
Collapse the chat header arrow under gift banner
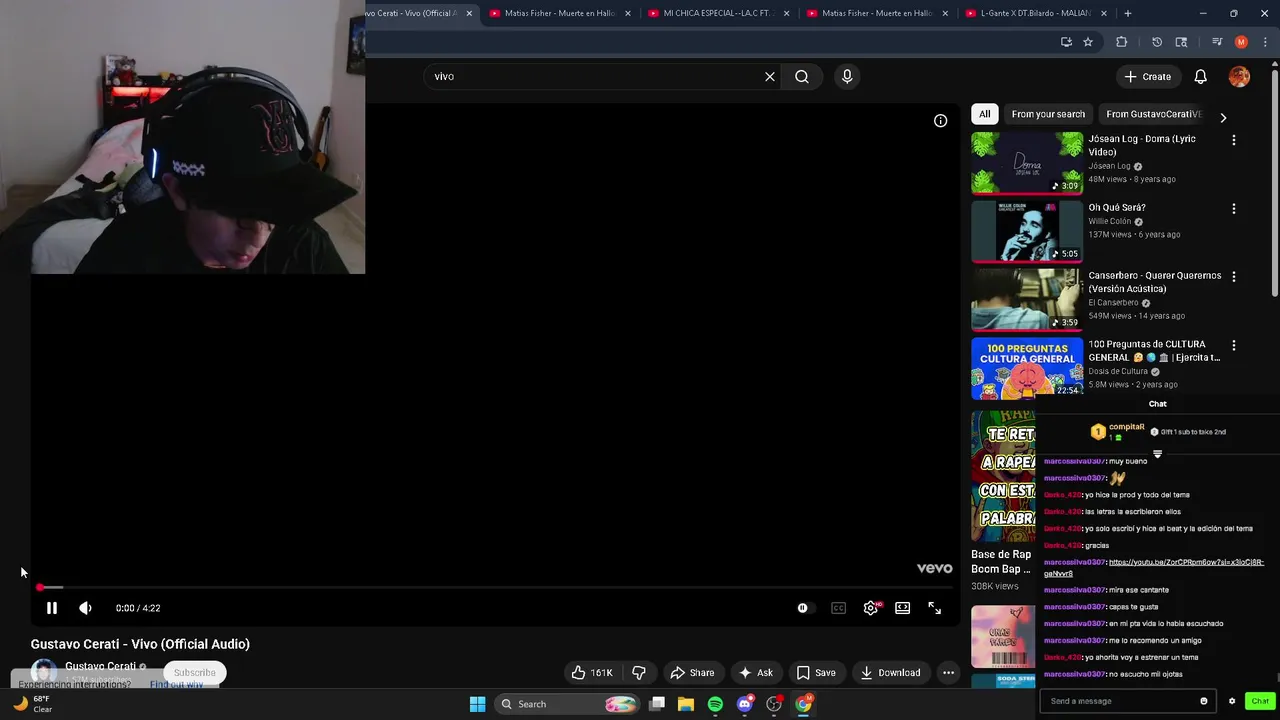pyautogui.click(x=1158, y=454)
